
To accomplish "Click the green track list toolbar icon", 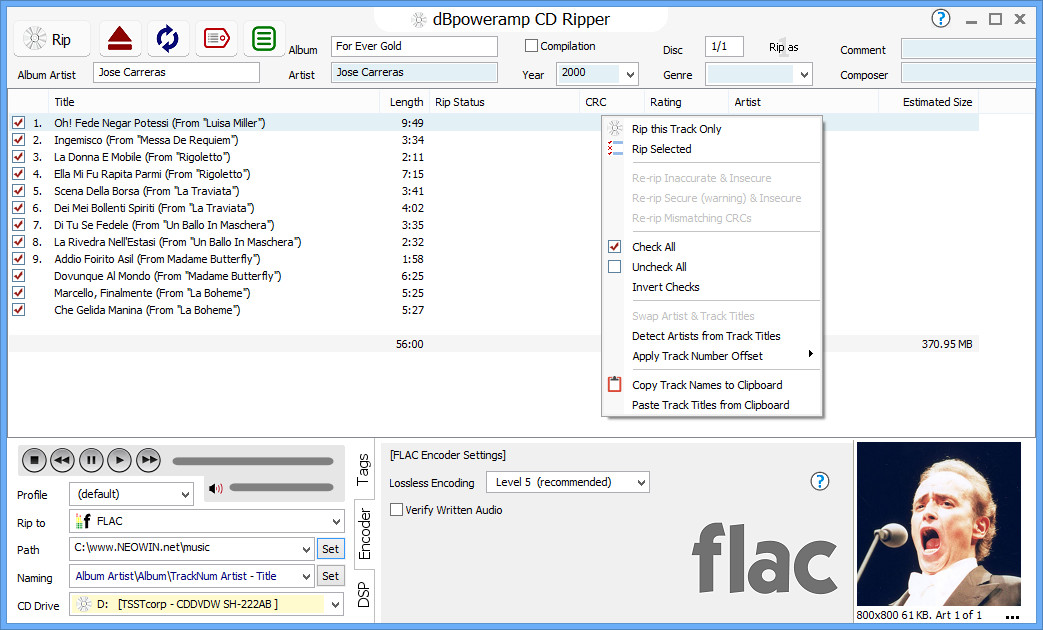I will coord(263,38).
